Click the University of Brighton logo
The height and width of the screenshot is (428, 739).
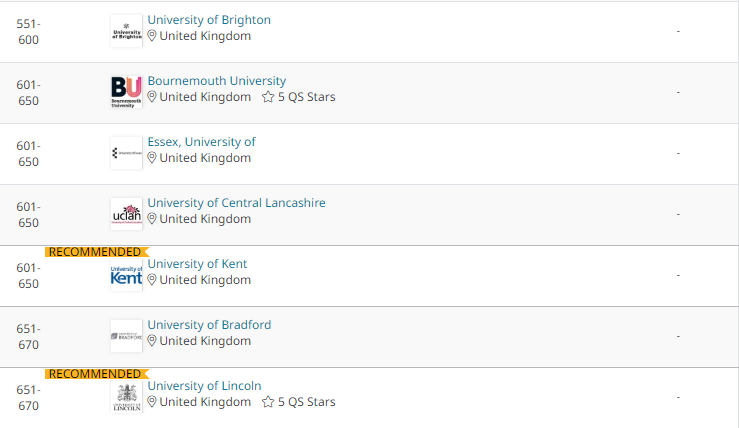[126, 31]
